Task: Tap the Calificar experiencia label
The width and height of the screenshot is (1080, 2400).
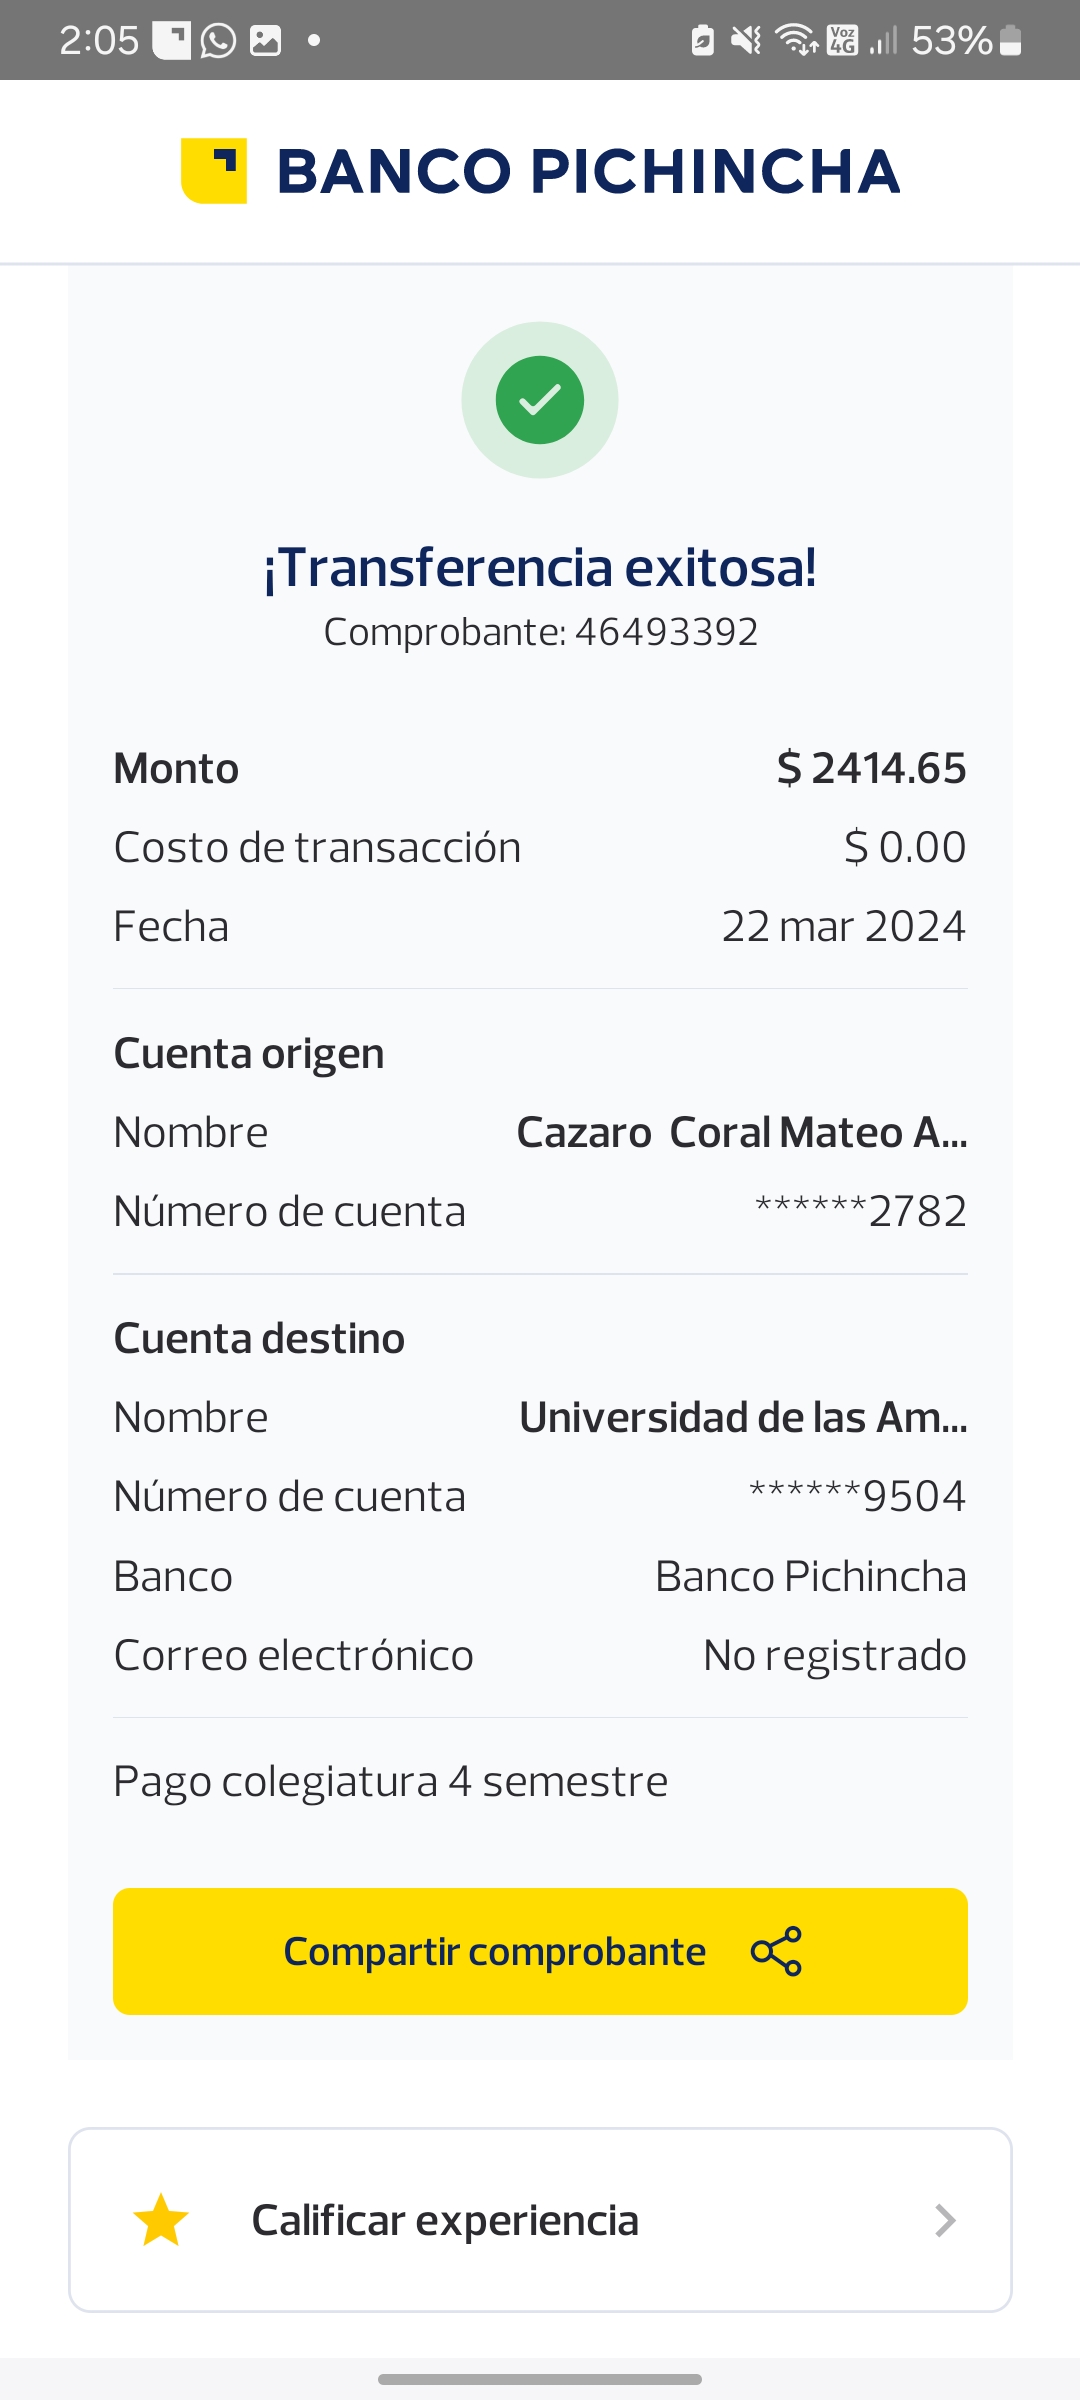Action: (445, 2220)
